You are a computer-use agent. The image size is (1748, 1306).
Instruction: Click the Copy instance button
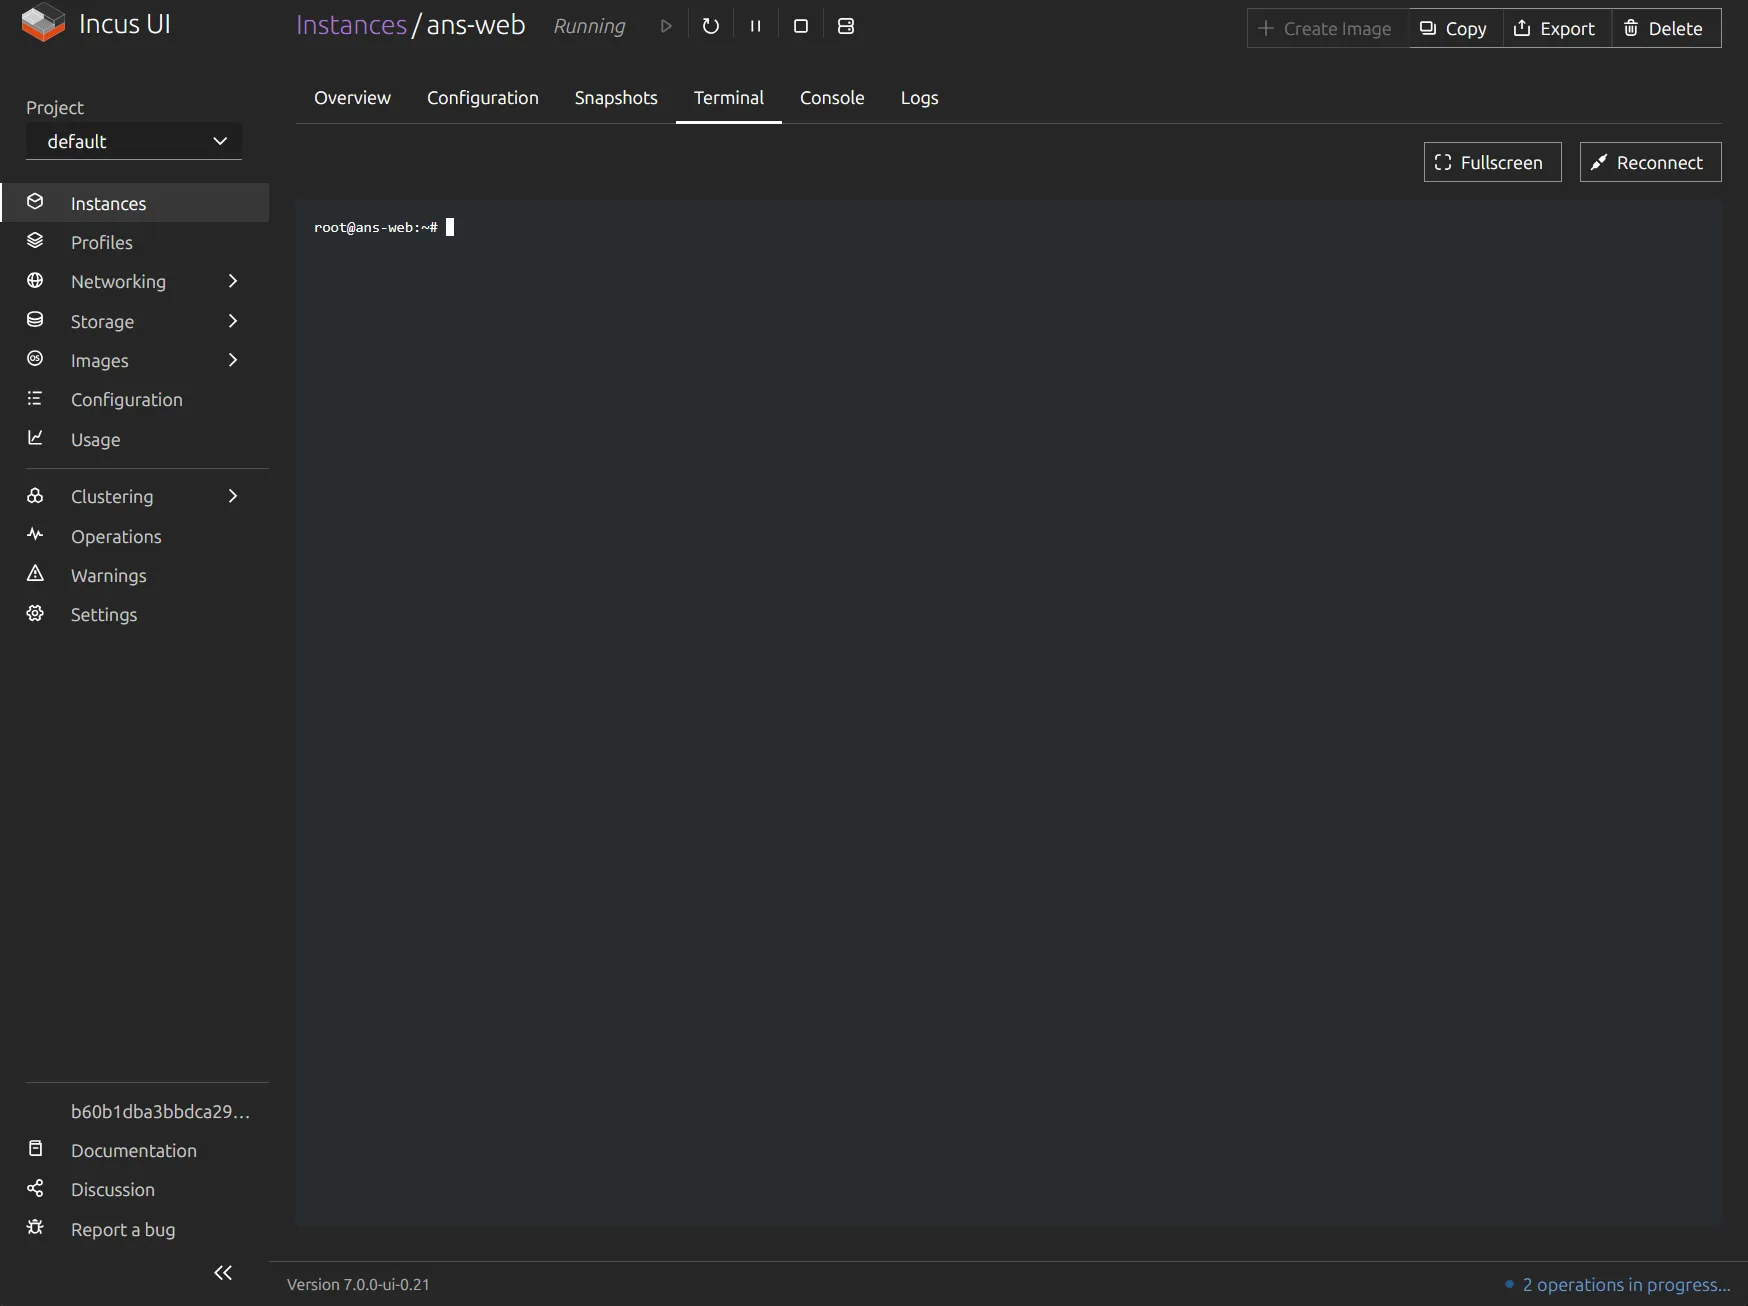[1456, 28]
